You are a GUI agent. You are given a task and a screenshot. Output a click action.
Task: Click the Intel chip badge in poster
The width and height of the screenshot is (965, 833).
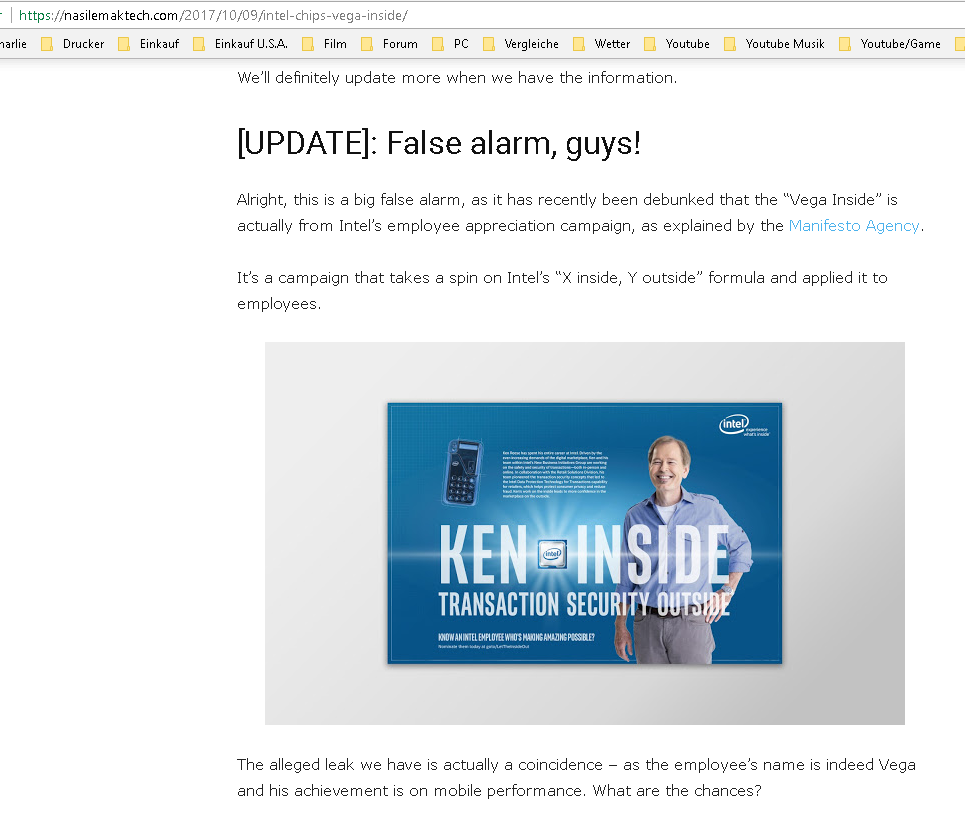552,554
